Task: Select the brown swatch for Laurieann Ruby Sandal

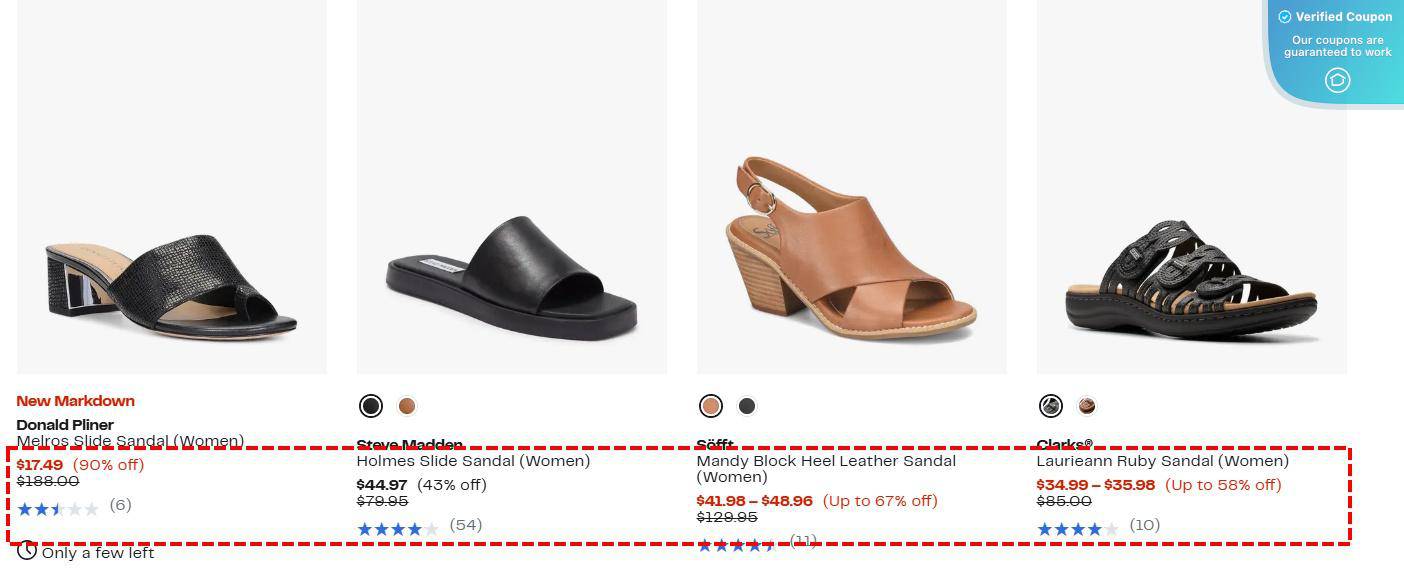Action: click(x=1087, y=406)
